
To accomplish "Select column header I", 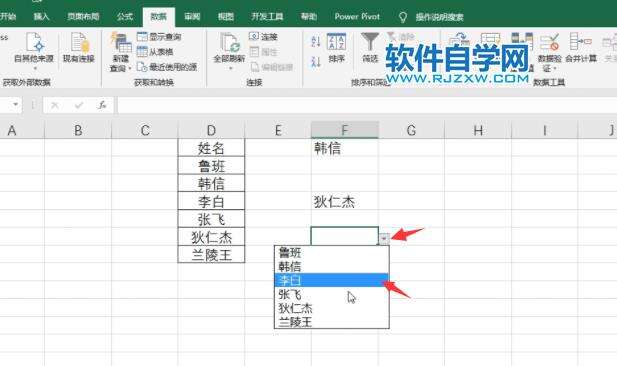I will 545,130.
